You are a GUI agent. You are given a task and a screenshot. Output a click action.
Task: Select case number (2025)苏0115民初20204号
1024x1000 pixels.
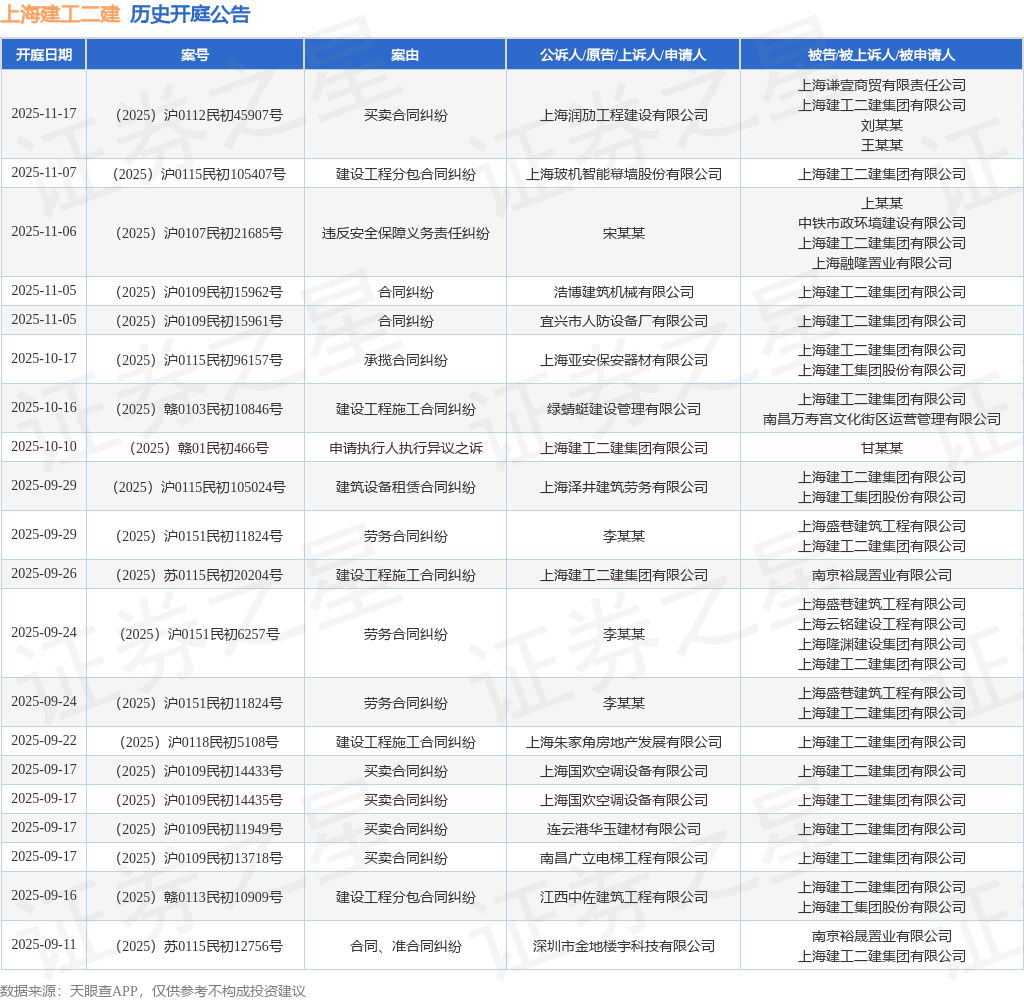point(199,575)
